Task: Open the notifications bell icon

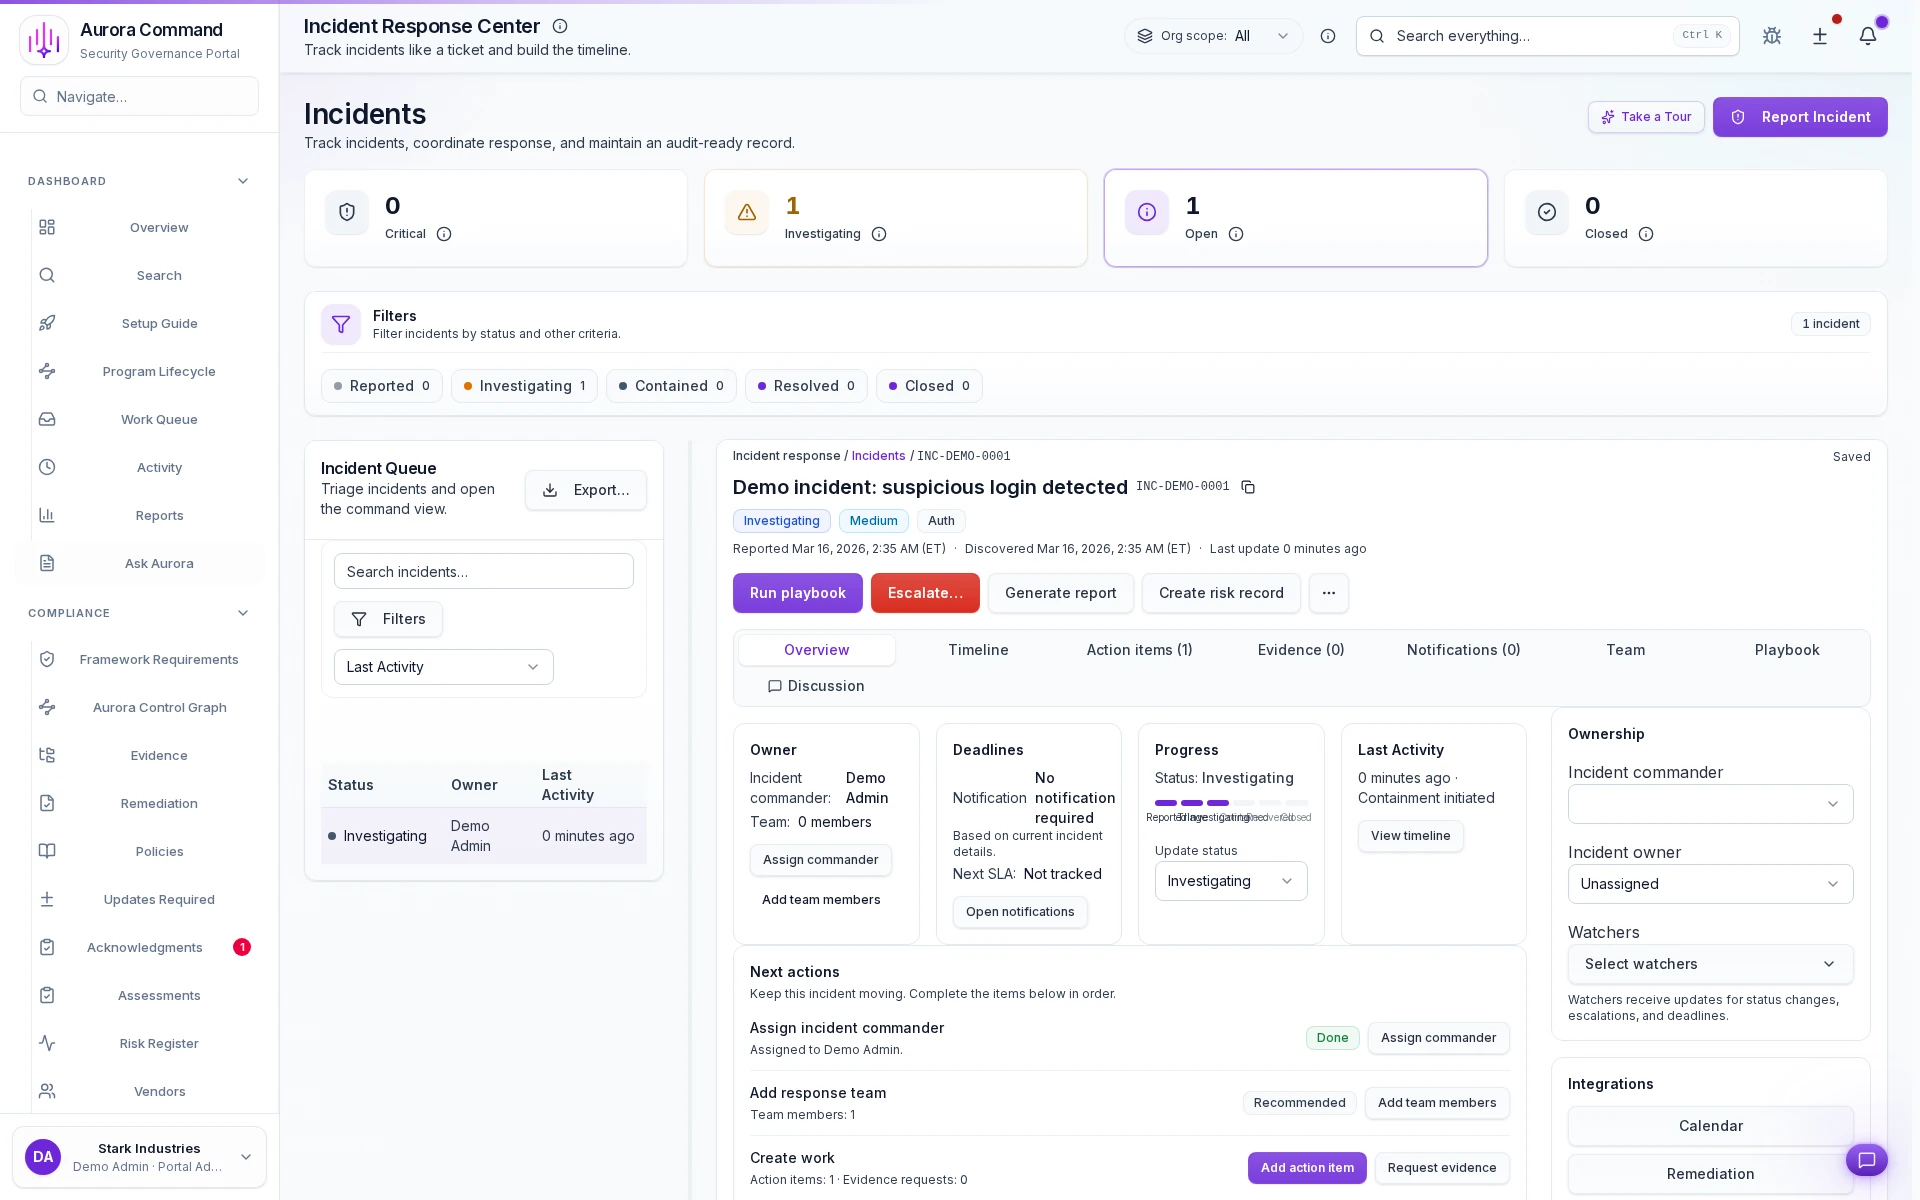Action: point(1867,36)
